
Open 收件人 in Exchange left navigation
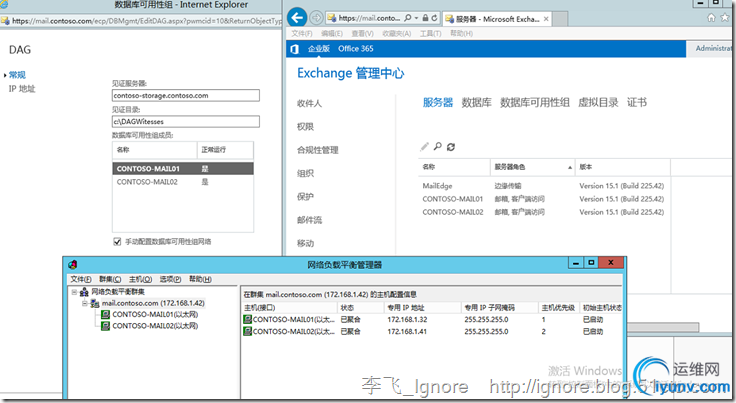coord(309,103)
